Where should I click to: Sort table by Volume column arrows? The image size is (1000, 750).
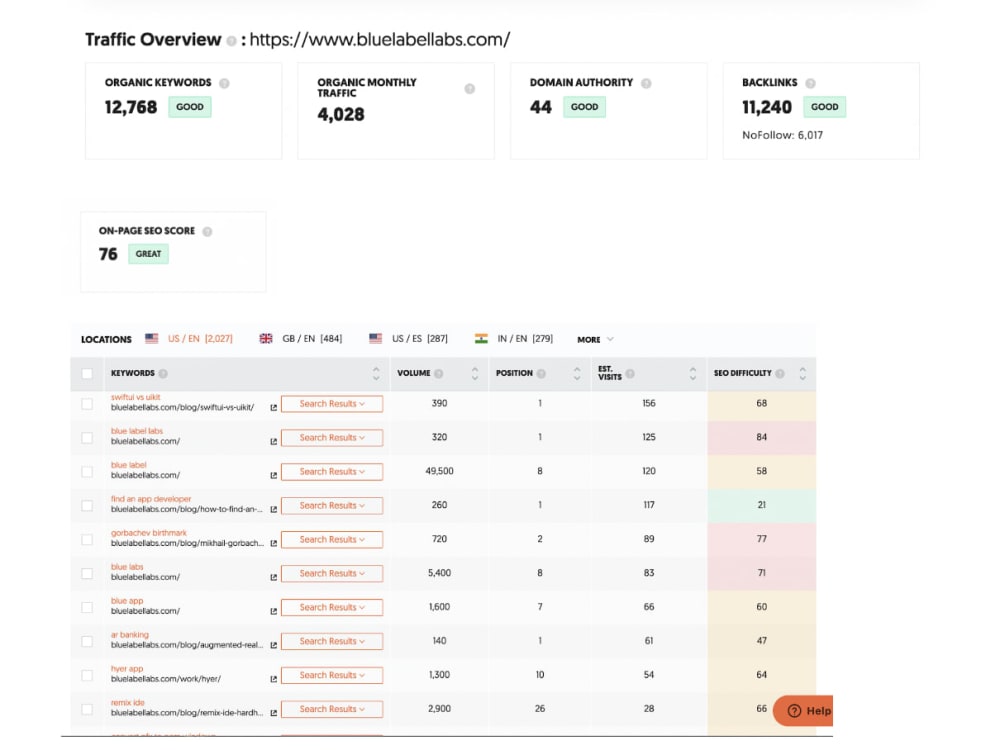click(474, 374)
